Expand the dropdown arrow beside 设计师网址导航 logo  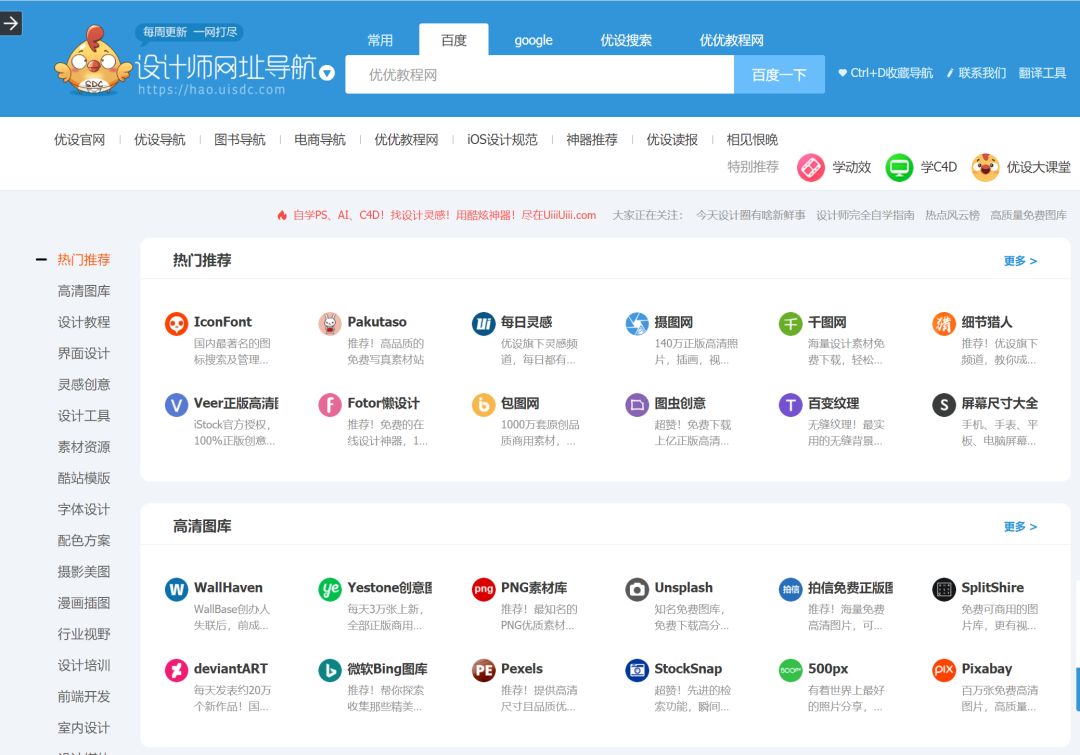[326, 73]
